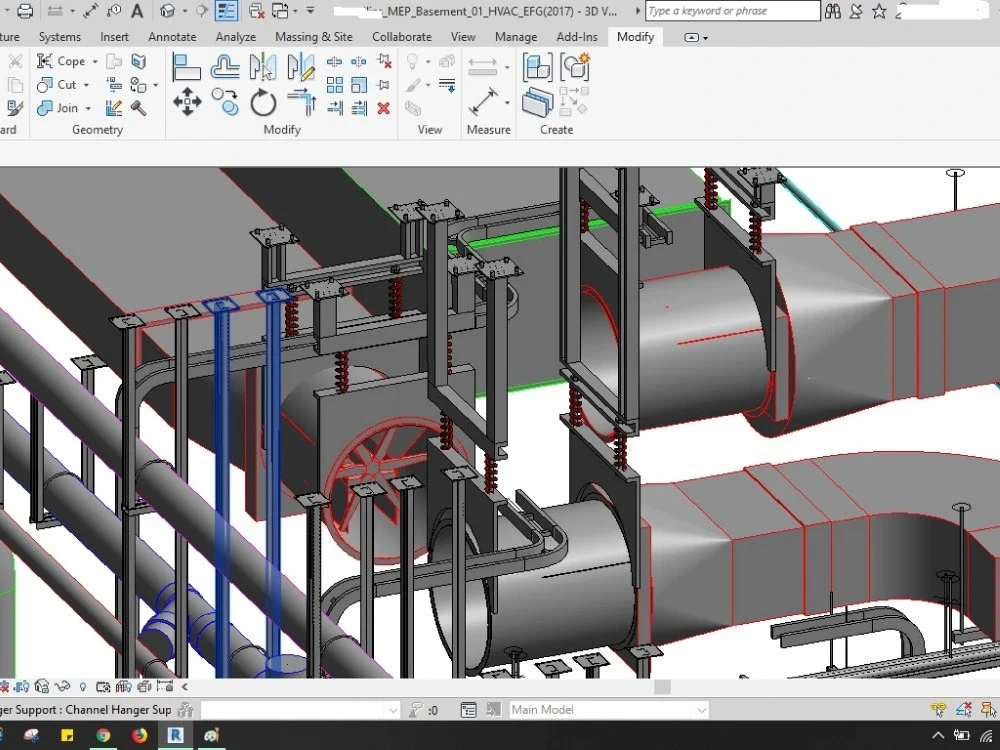
Task: Toggle the Thin Lines button
Action: point(227,11)
